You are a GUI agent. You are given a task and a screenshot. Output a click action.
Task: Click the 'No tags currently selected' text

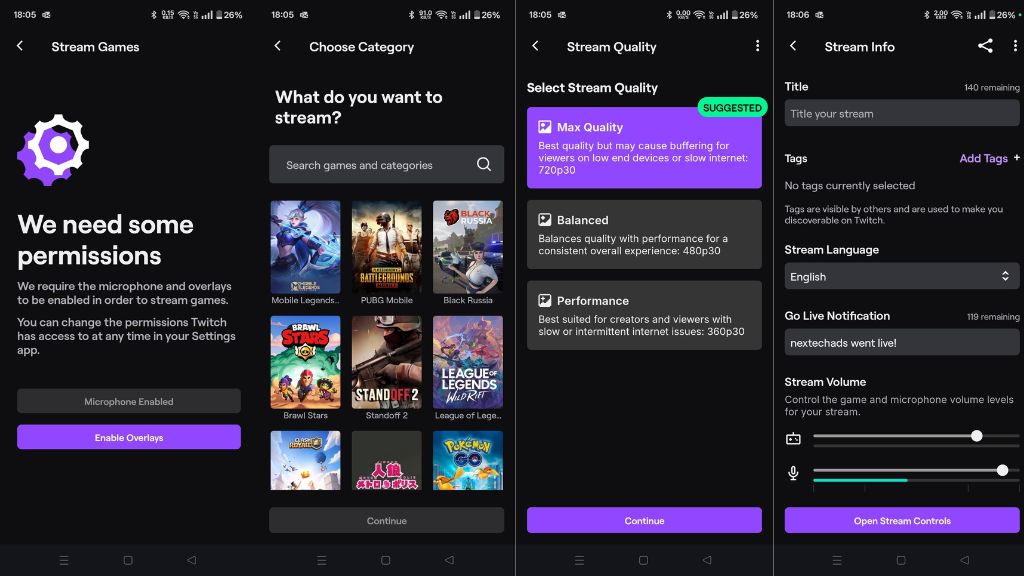tap(850, 185)
